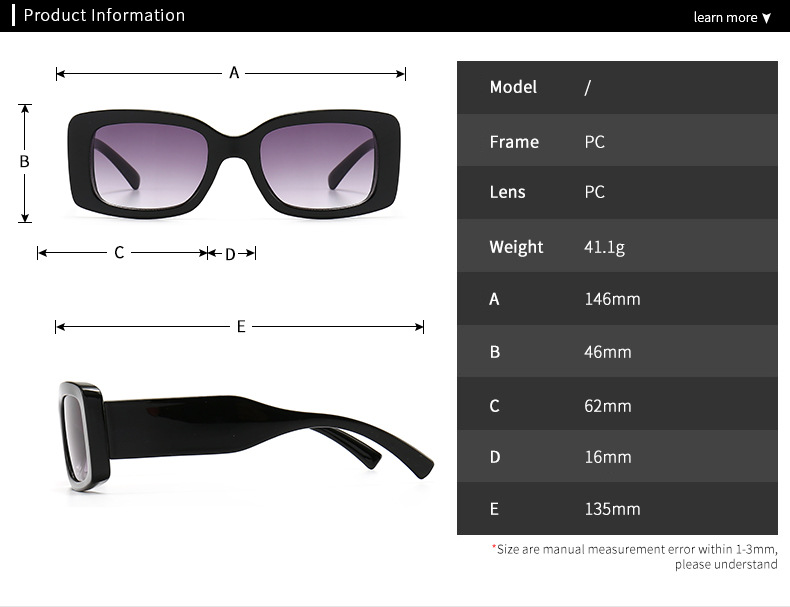Click the Product Information header title
The height and width of the screenshot is (607, 790).
point(104,15)
